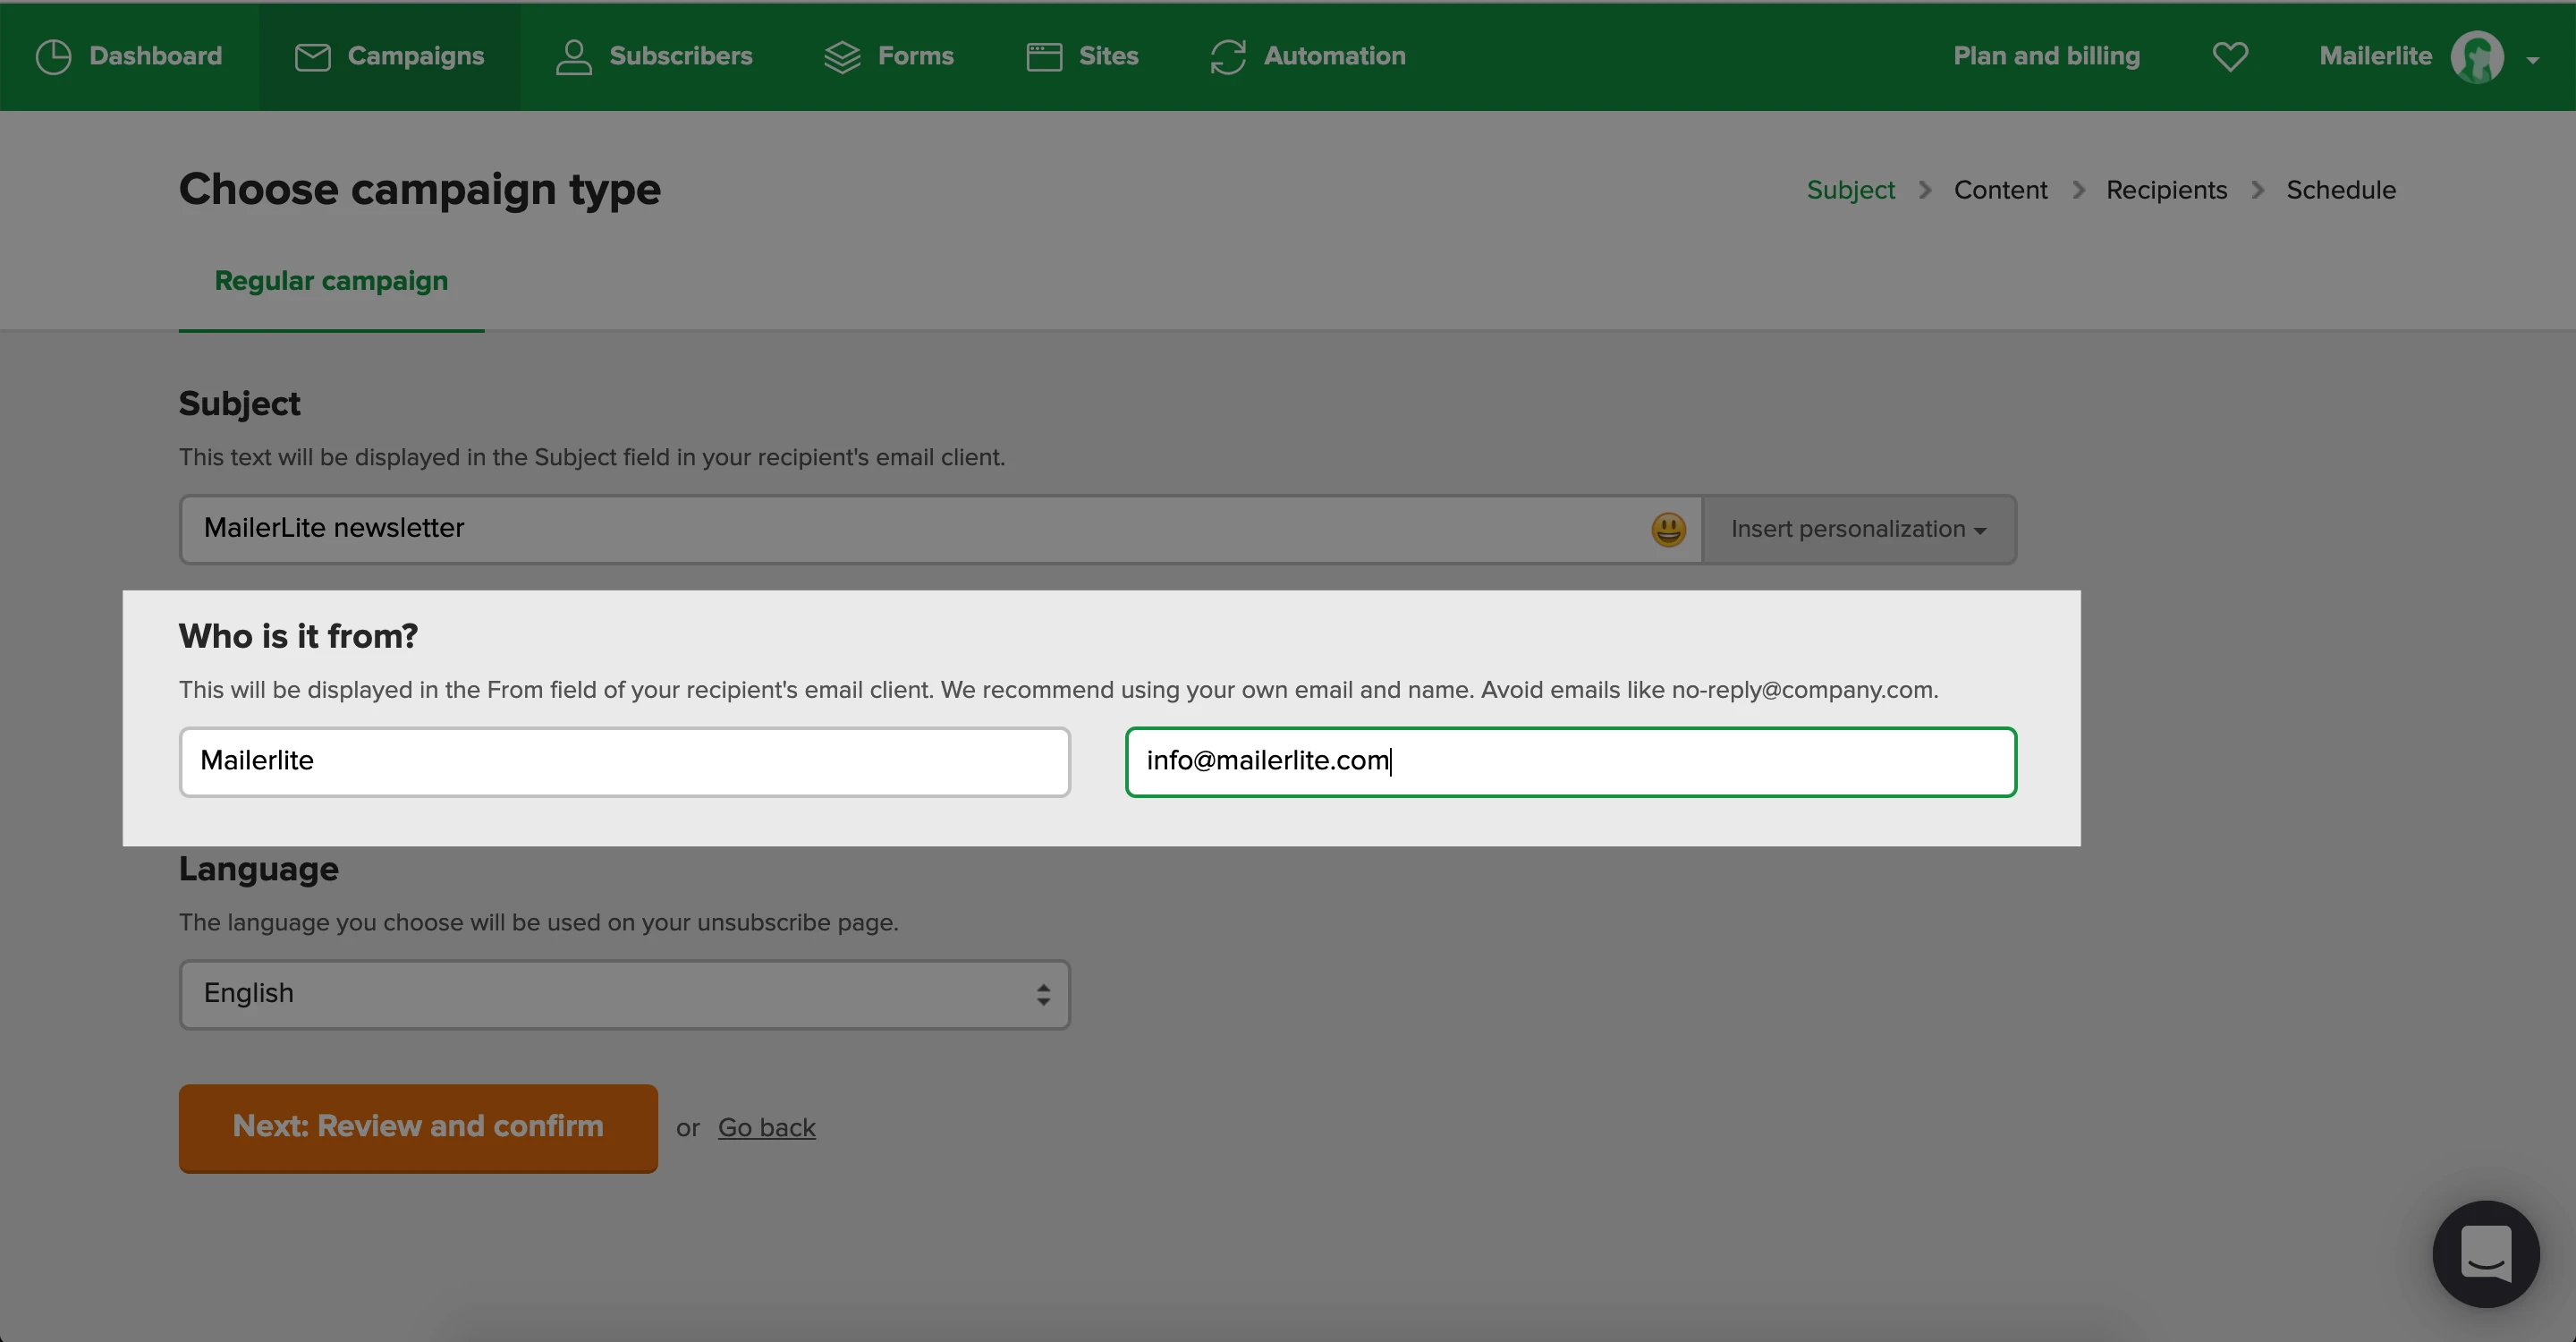Viewport: 2576px width, 1342px height.
Task: Click the Automation refresh arrows icon
Action: coord(1228,57)
